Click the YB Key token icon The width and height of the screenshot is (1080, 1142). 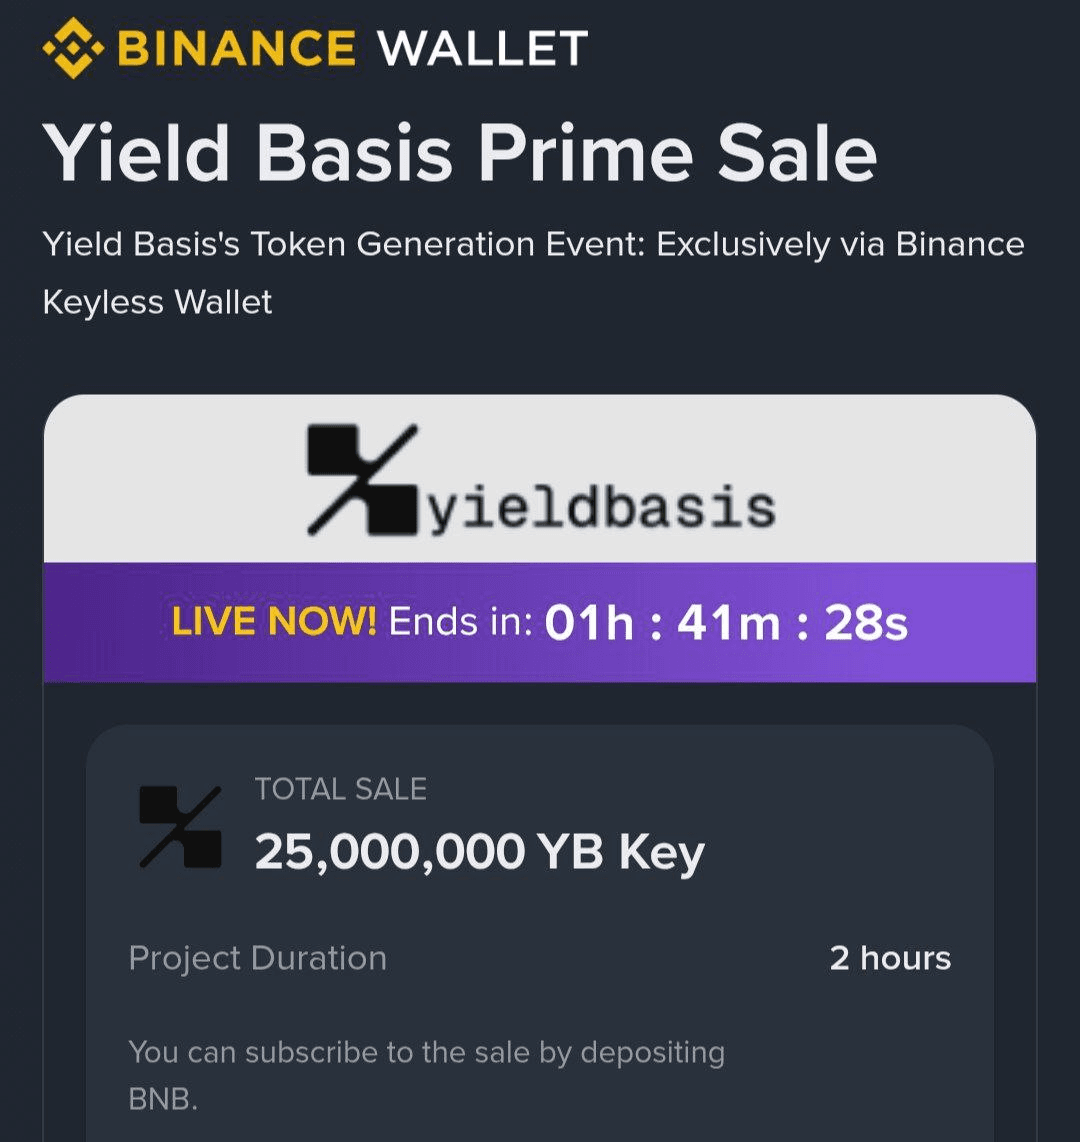(x=180, y=827)
